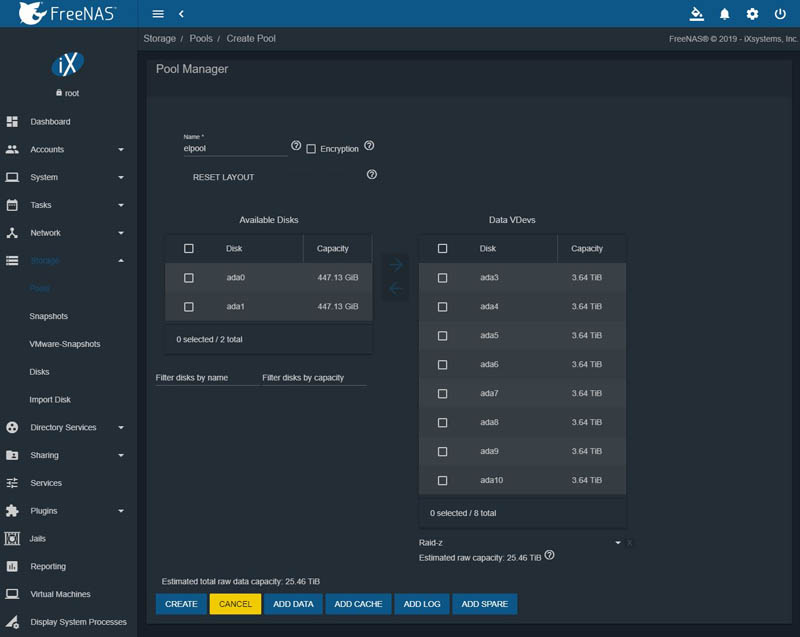Click the help icon next to pool name
The width and height of the screenshot is (800, 637).
pos(296,146)
